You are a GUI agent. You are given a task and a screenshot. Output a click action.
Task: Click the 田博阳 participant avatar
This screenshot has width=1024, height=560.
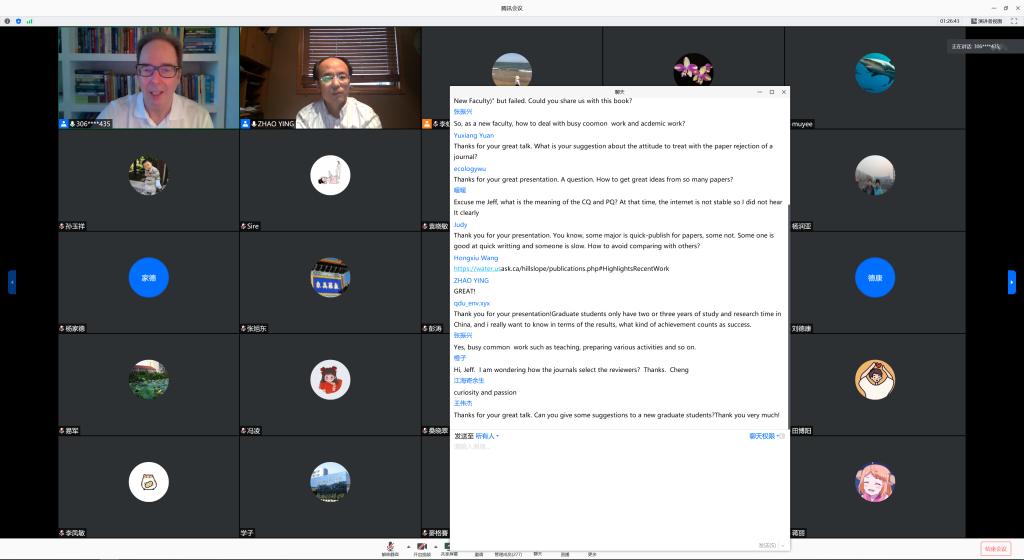coord(875,380)
